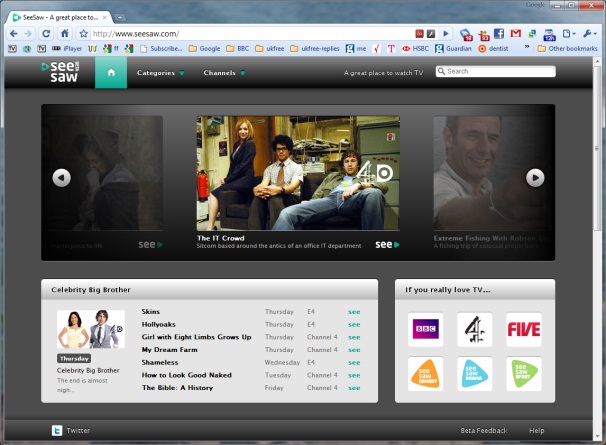
Task: Open the Shameless programme link
Action: click(x=160, y=362)
